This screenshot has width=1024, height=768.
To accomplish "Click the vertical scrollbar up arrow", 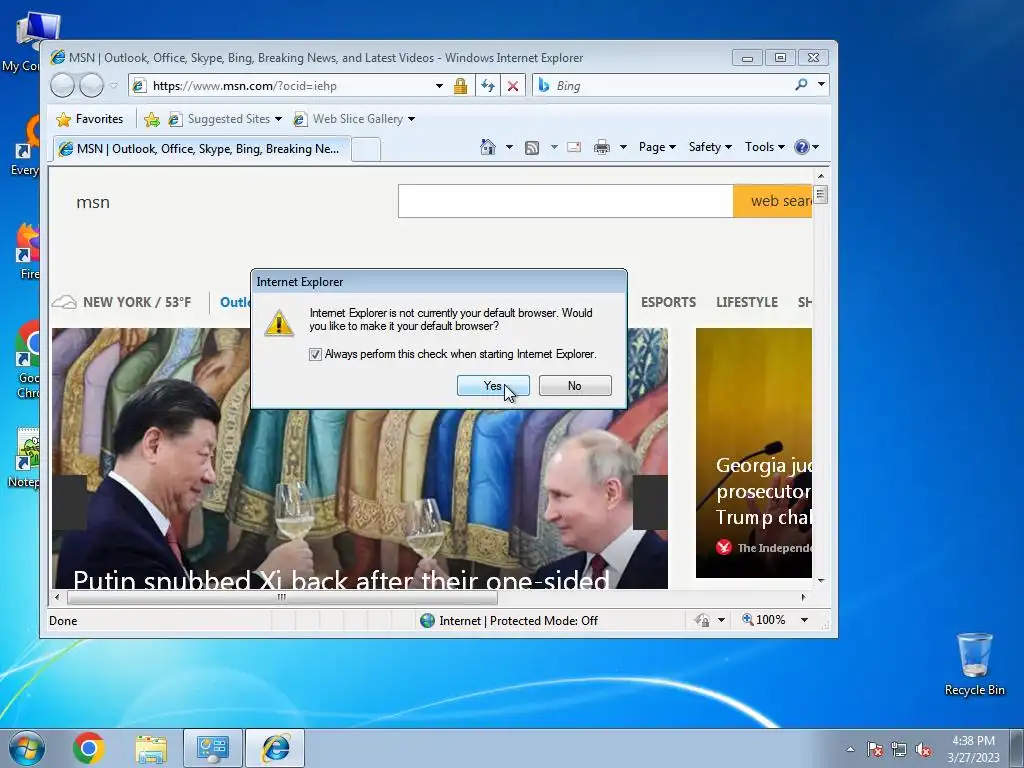I will coord(821,176).
